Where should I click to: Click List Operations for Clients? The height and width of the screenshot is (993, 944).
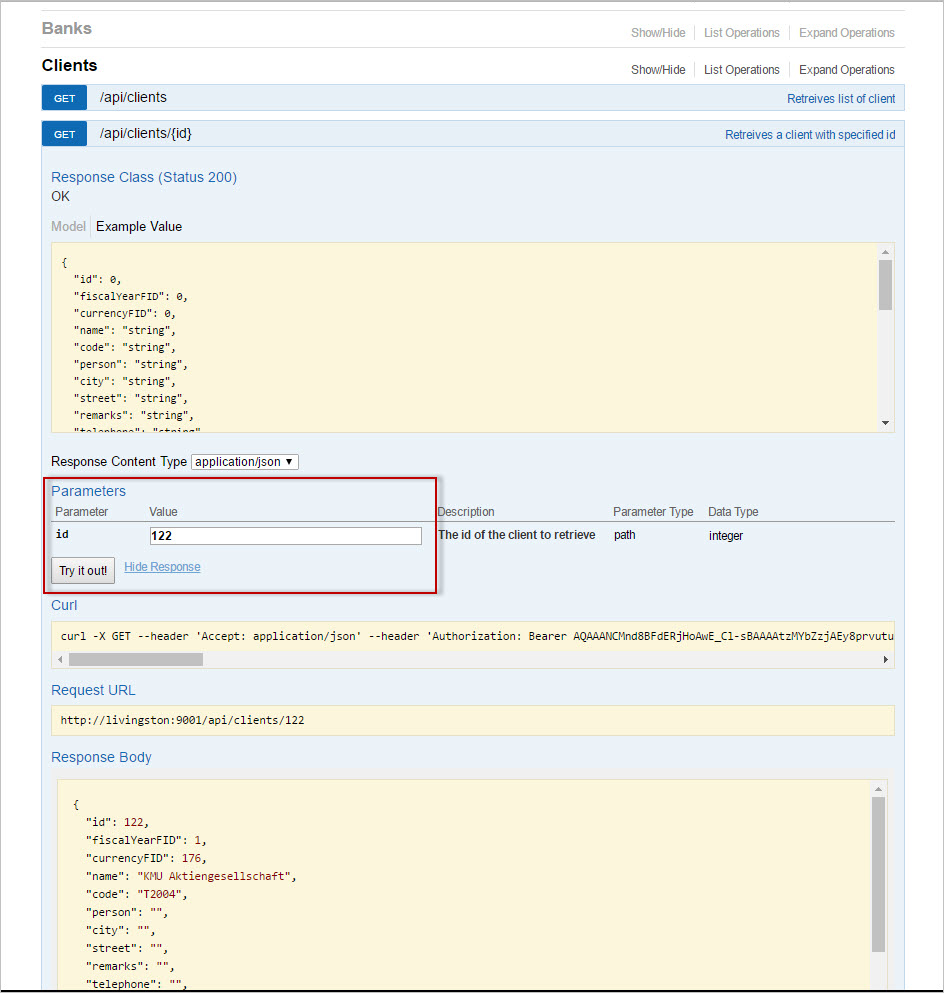pyautogui.click(x=741, y=70)
